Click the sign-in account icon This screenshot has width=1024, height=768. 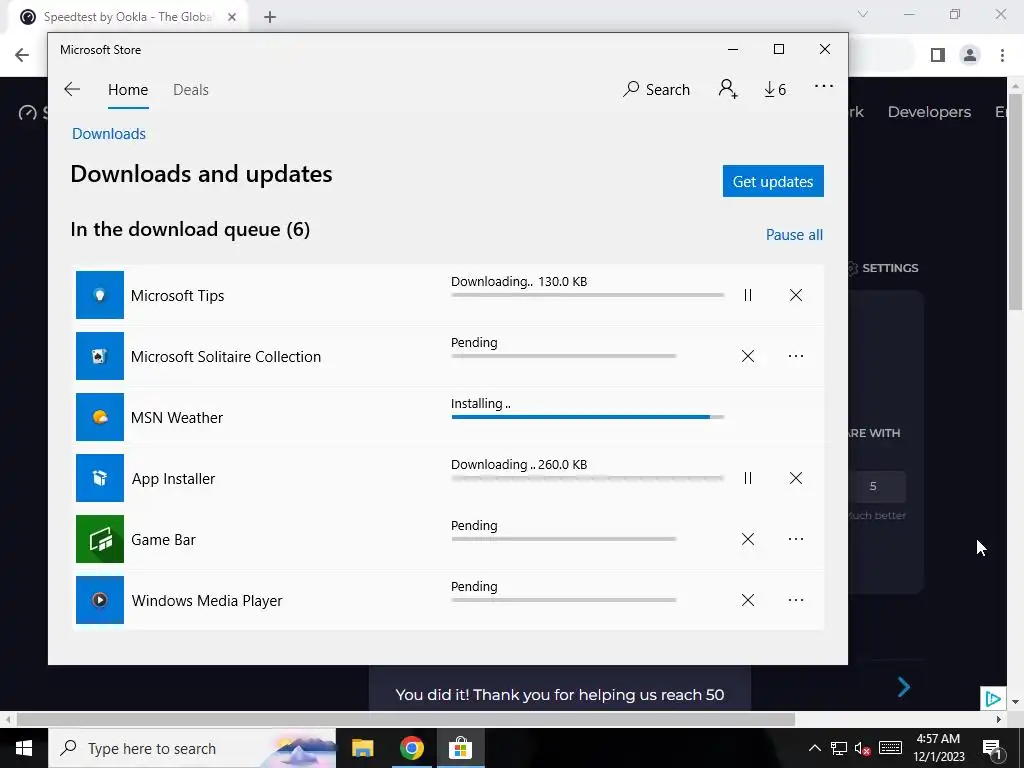(728, 89)
